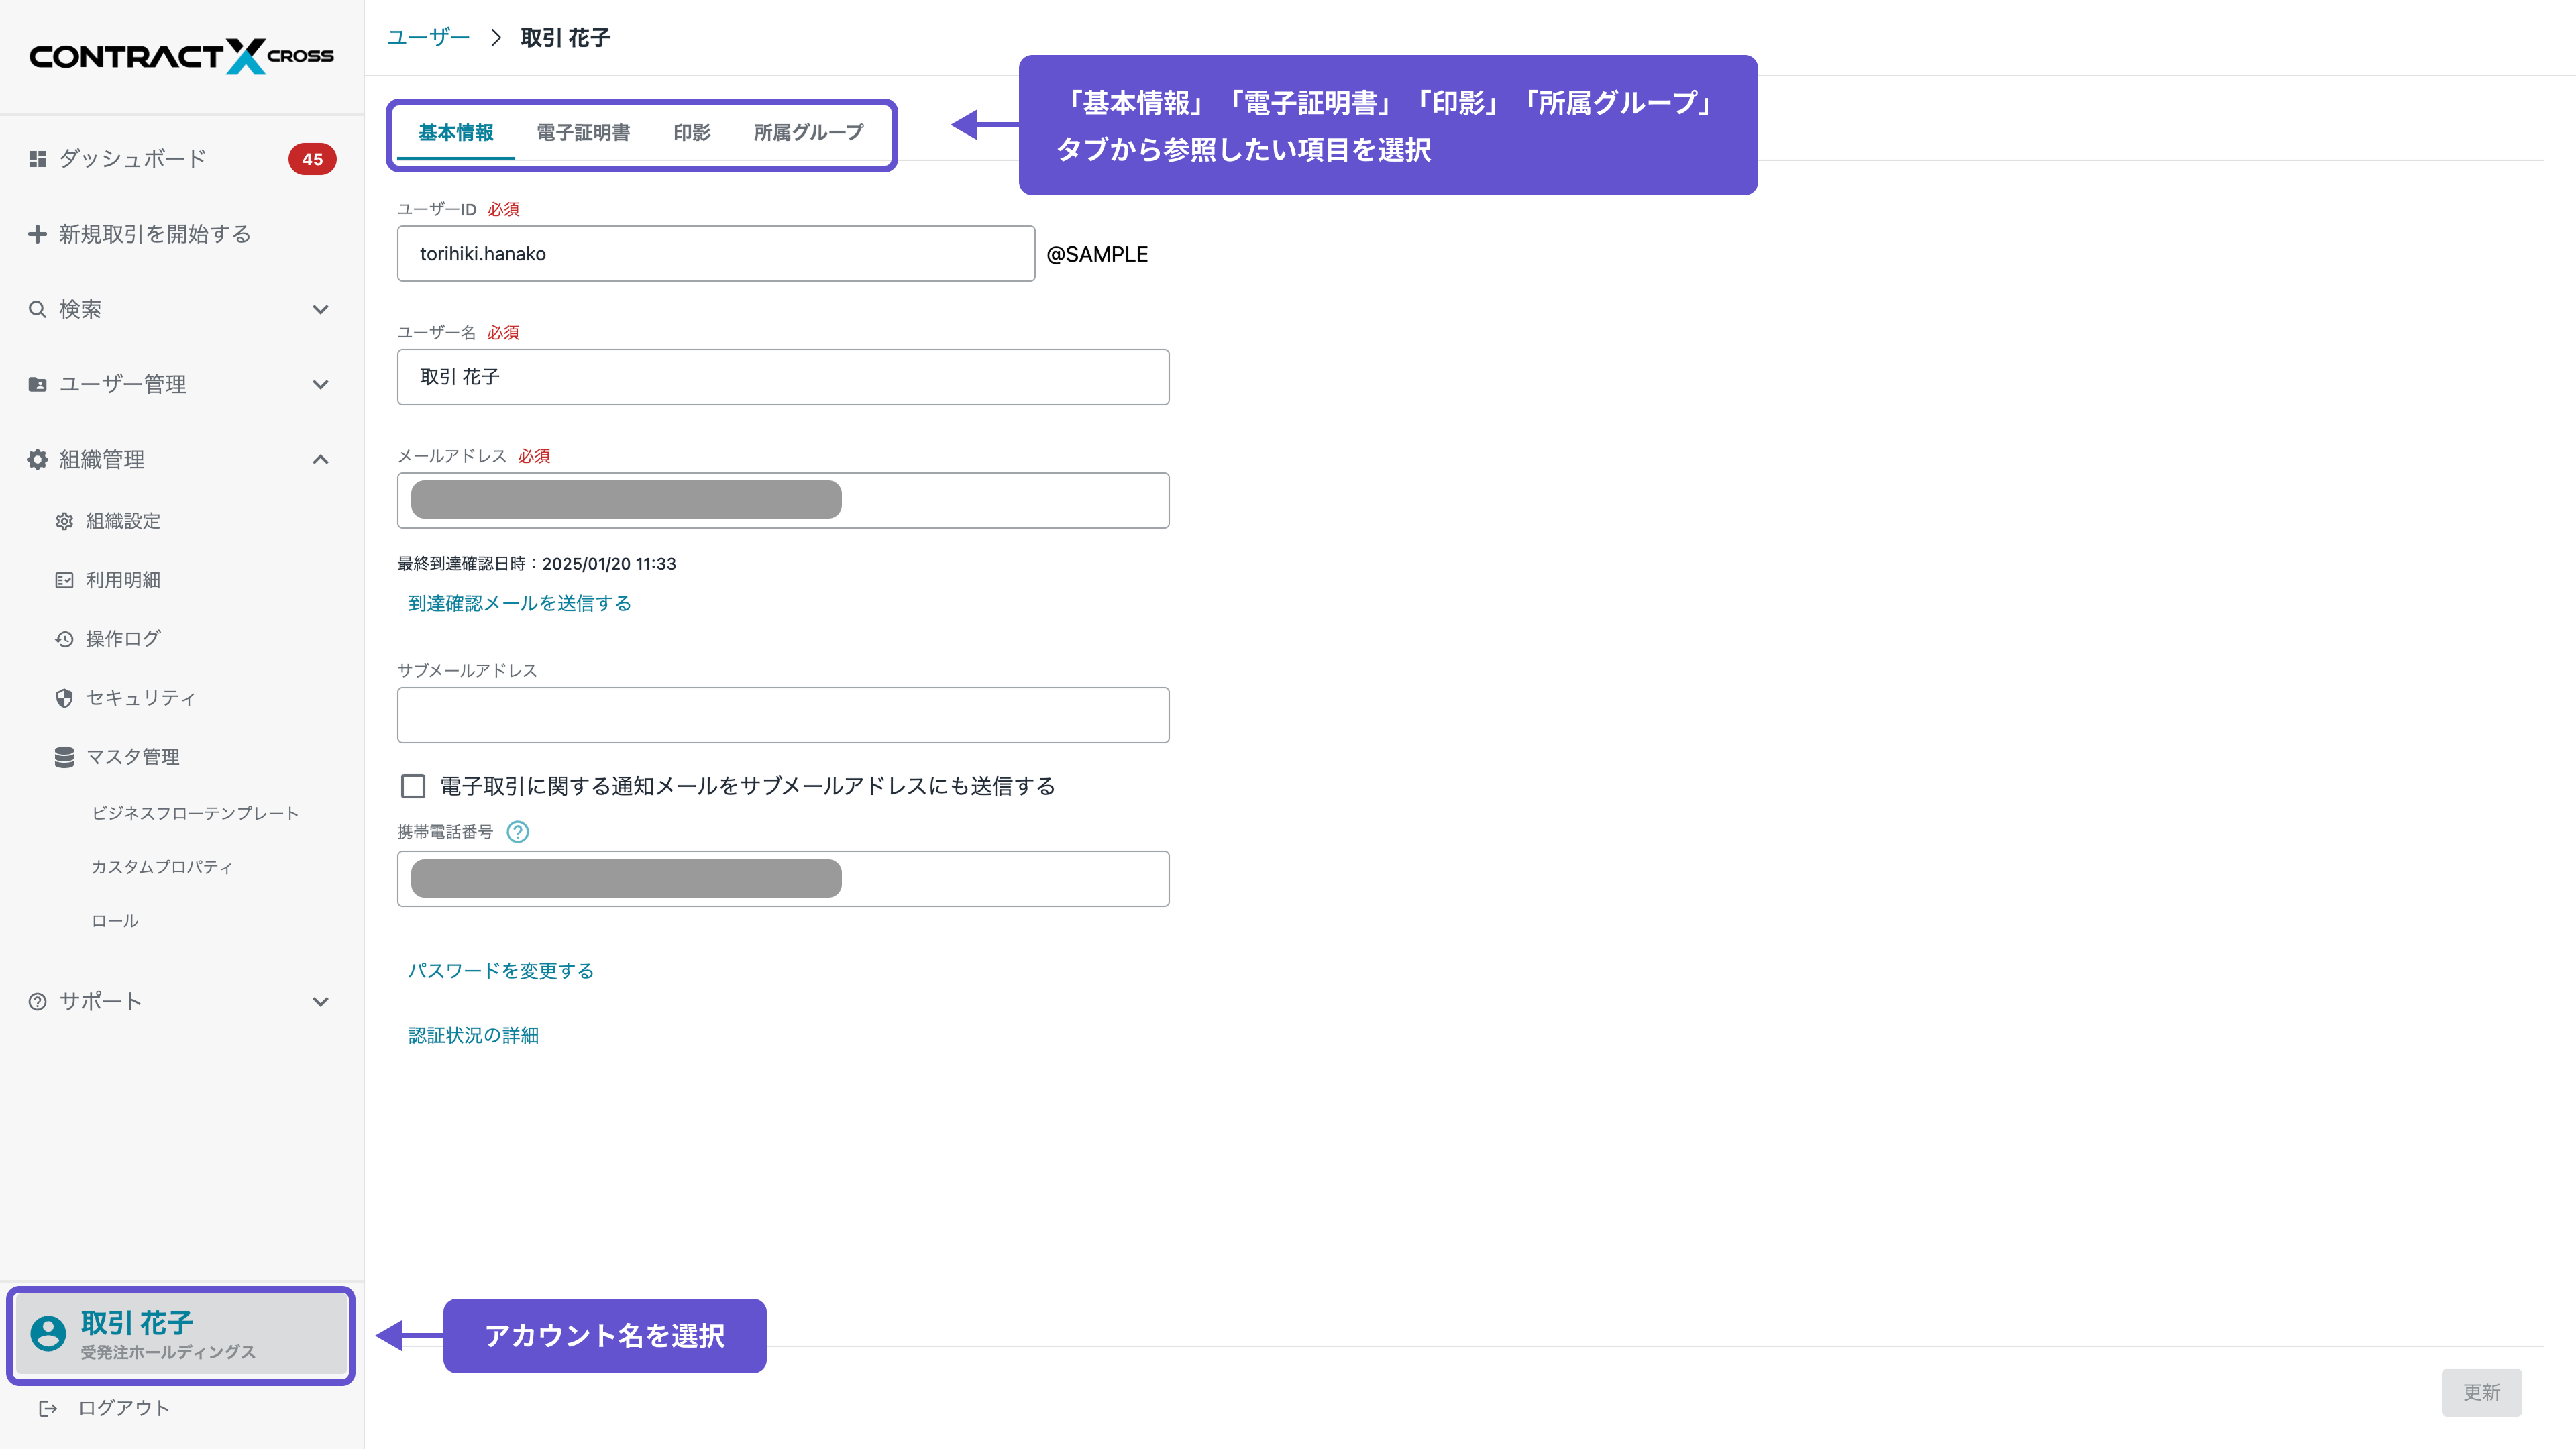Image resolution: width=2576 pixels, height=1449 pixels.
Task: Click the 組織設定 gear icon
Action: [x=64, y=520]
